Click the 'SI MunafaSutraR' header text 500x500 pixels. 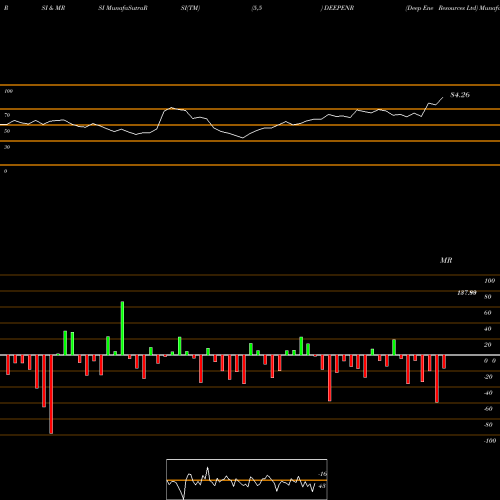tap(123, 8)
